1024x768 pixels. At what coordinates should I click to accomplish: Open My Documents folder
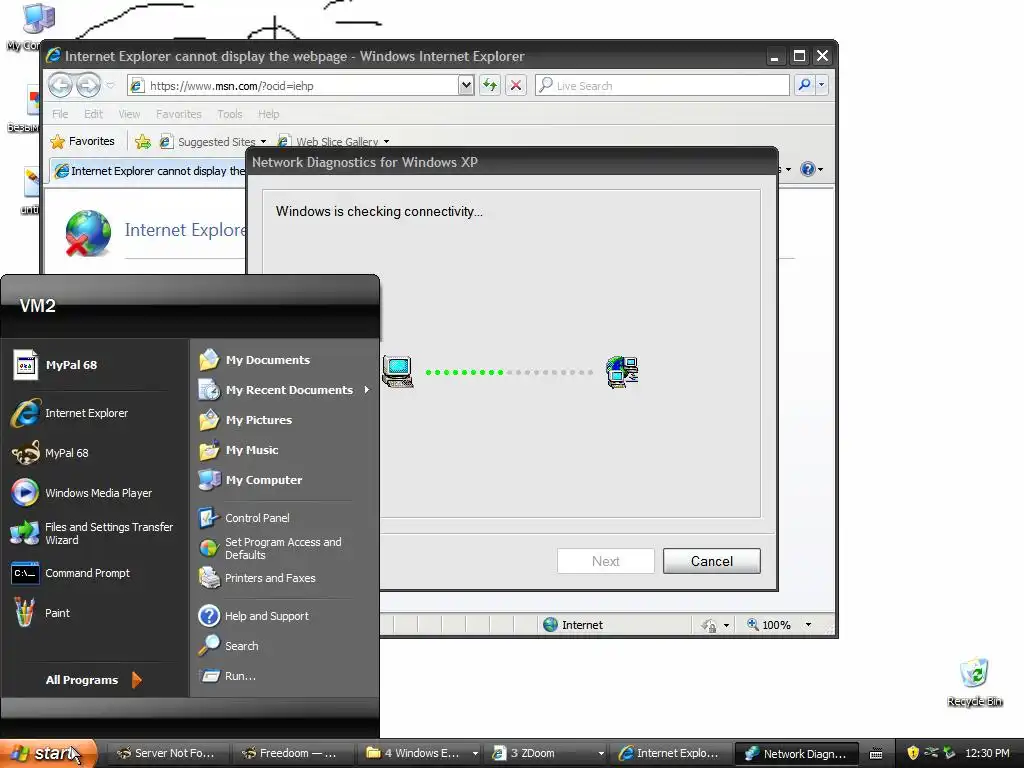(284, 360)
